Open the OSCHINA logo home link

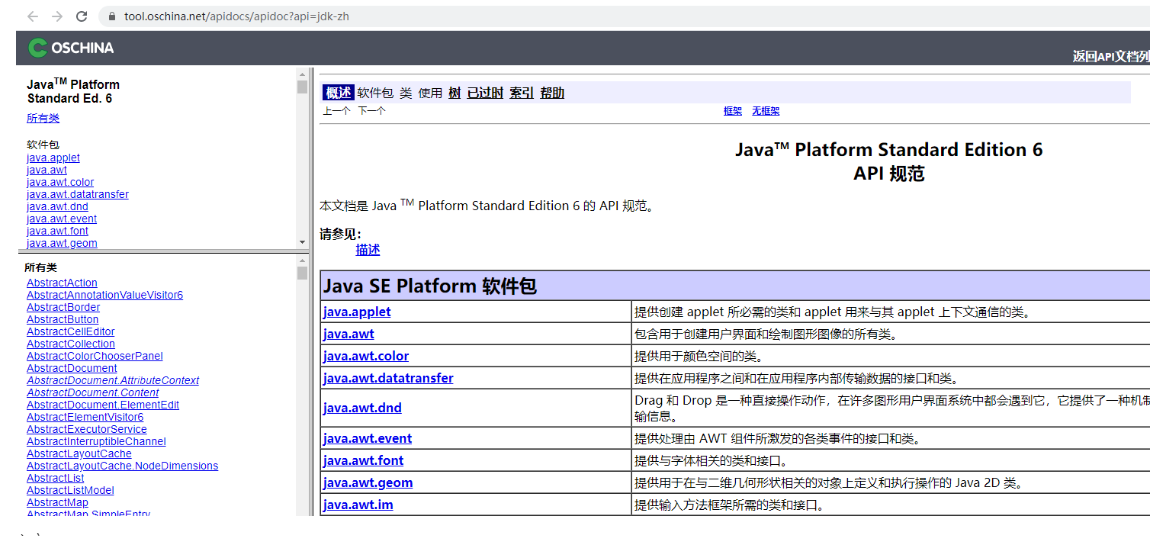(x=71, y=48)
